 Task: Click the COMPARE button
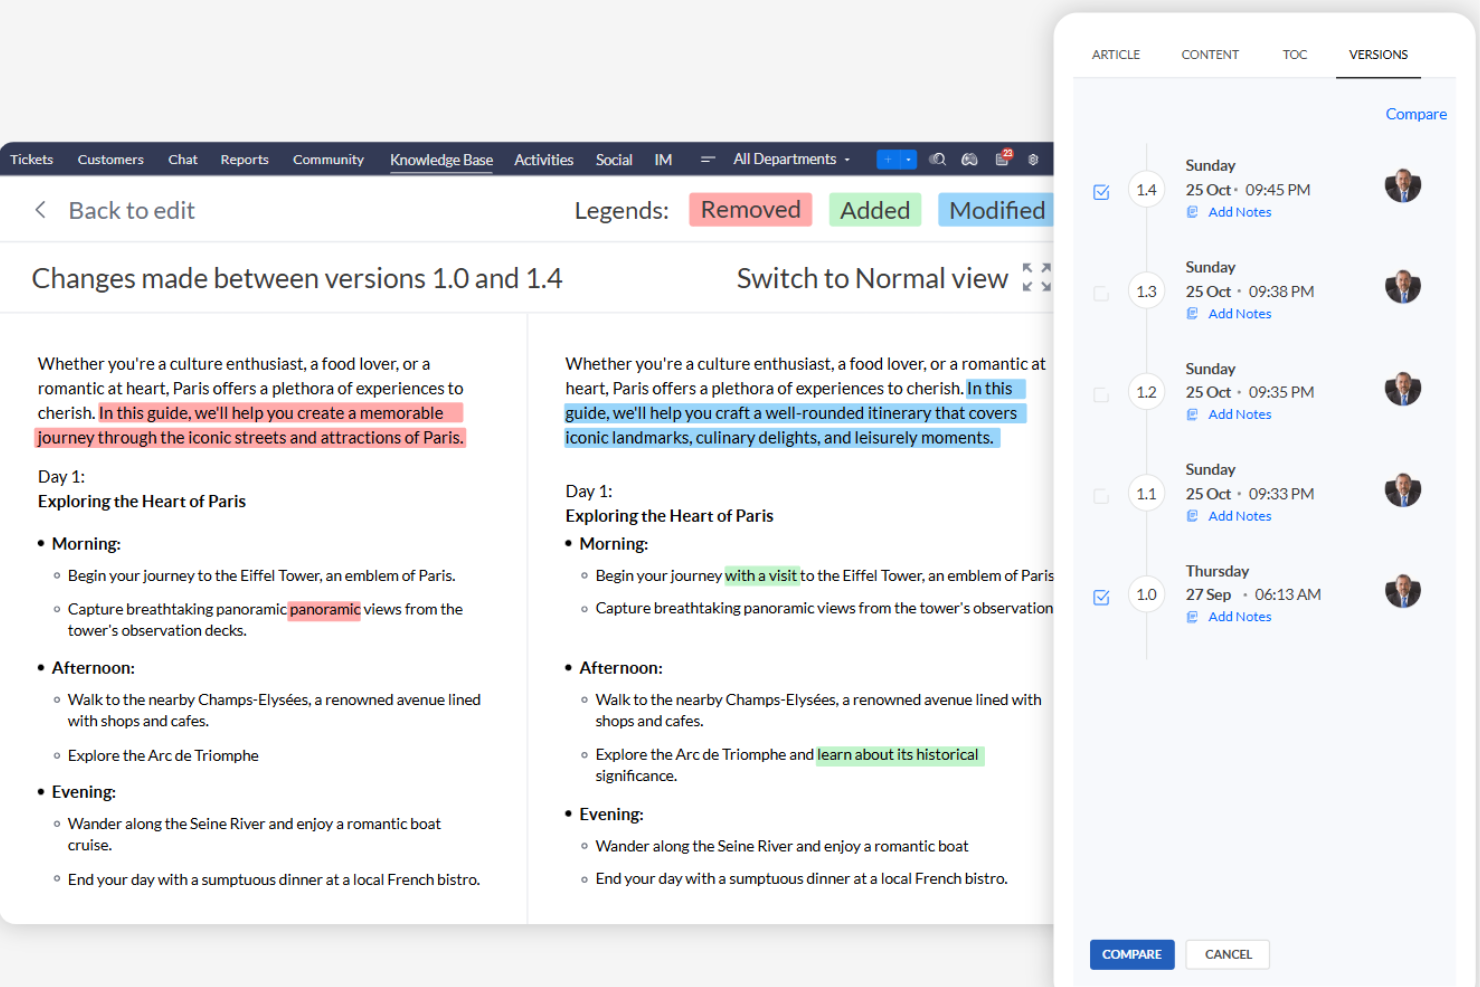(x=1131, y=954)
